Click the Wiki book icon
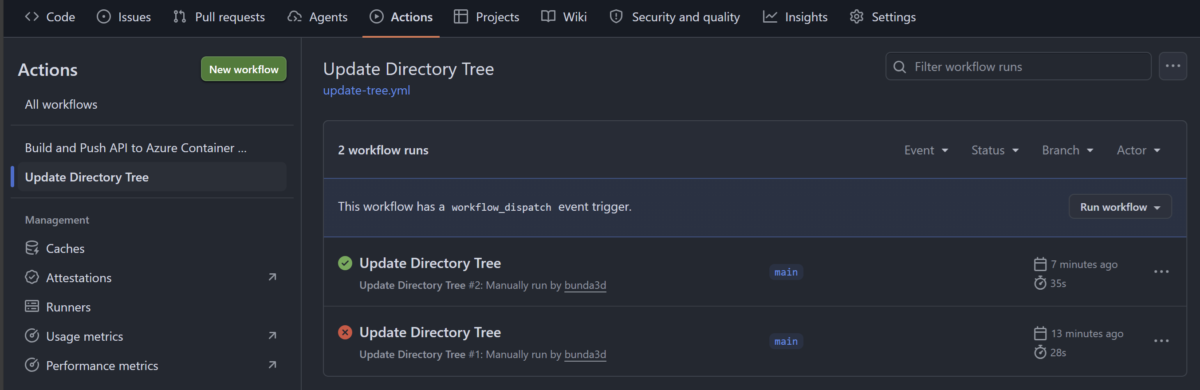The image size is (1200, 390). pyautogui.click(x=548, y=17)
